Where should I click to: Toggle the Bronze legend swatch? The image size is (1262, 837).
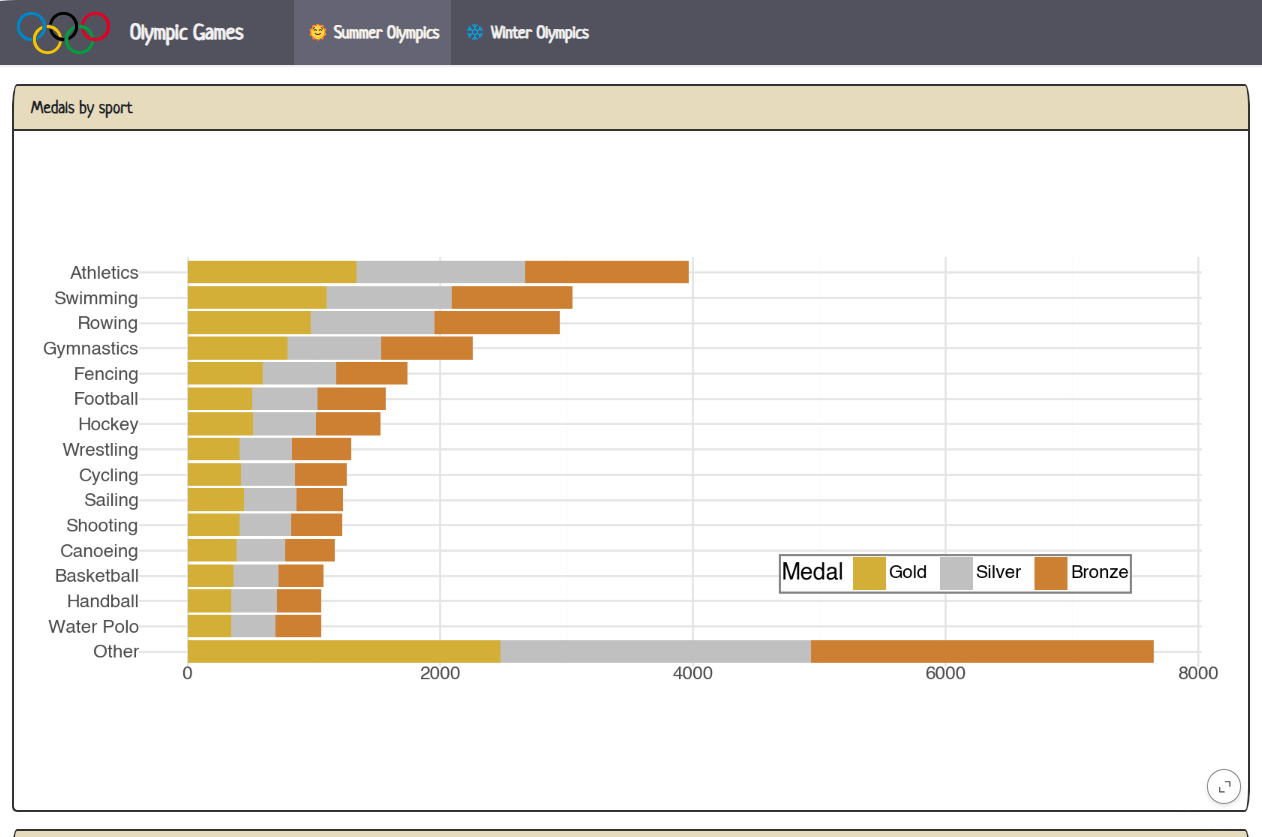tap(1051, 573)
